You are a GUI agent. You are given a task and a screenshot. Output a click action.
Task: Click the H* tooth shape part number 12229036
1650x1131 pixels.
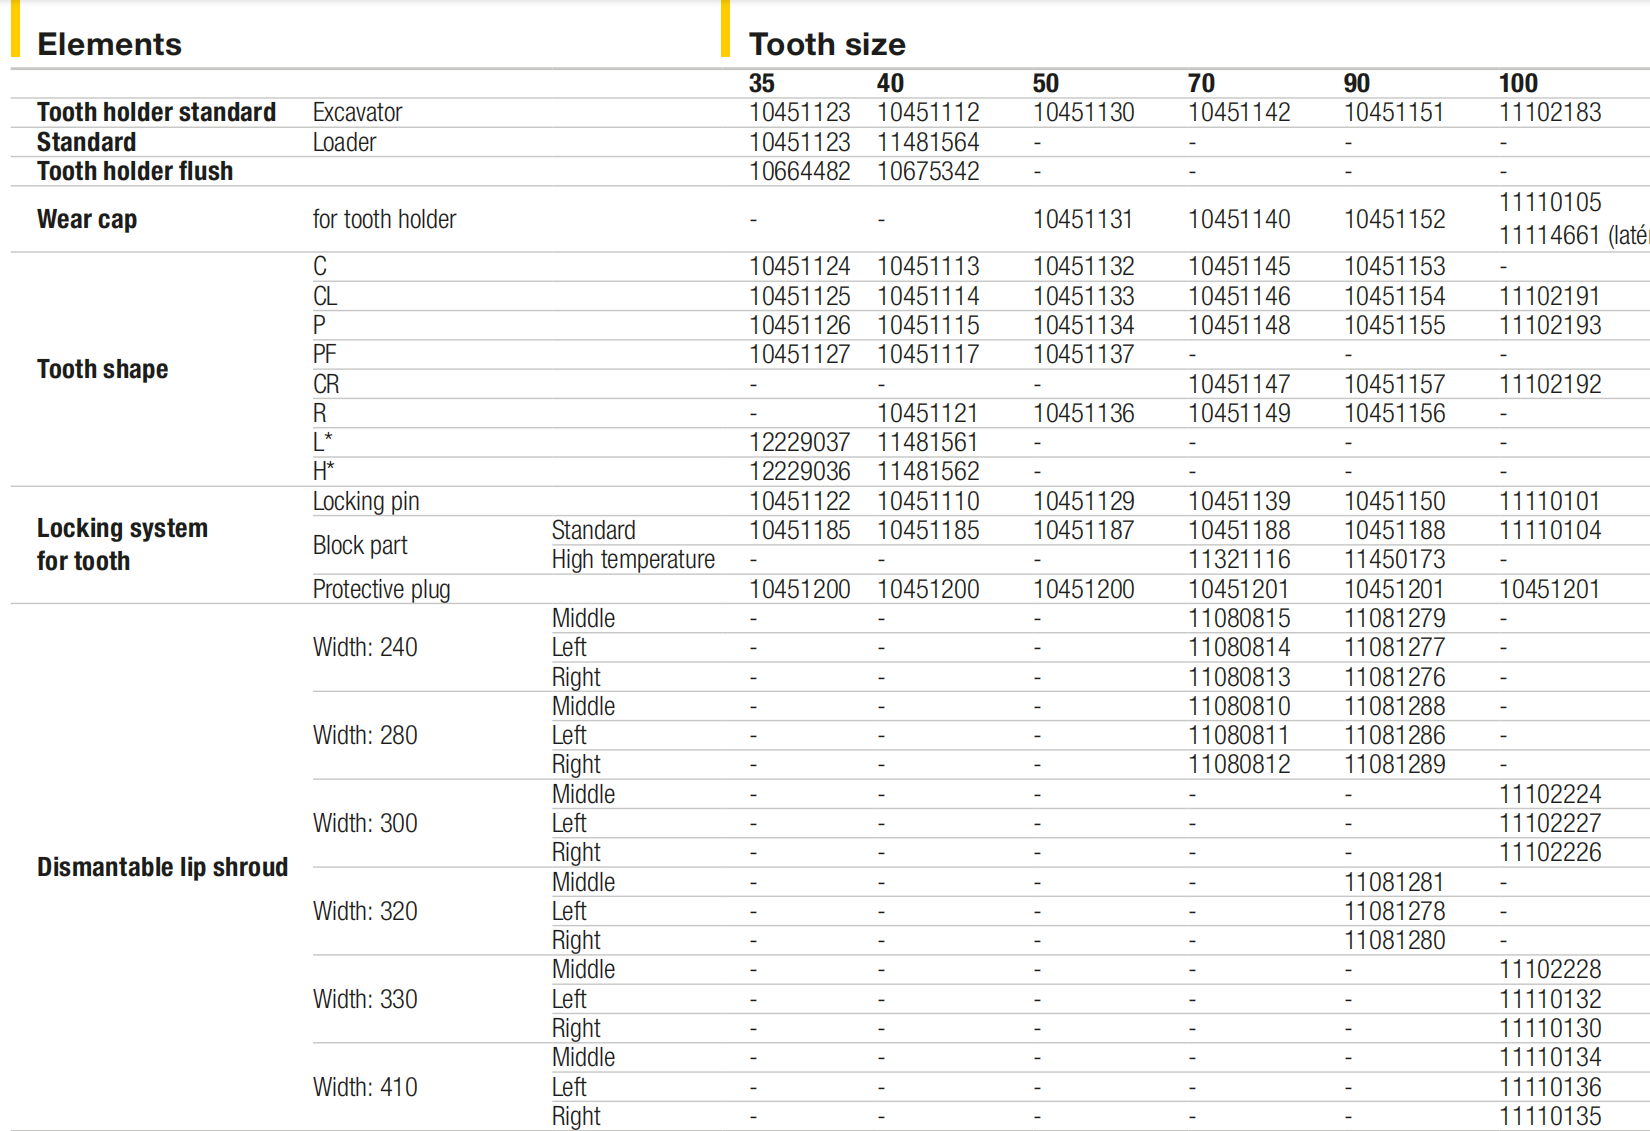[799, 471]
